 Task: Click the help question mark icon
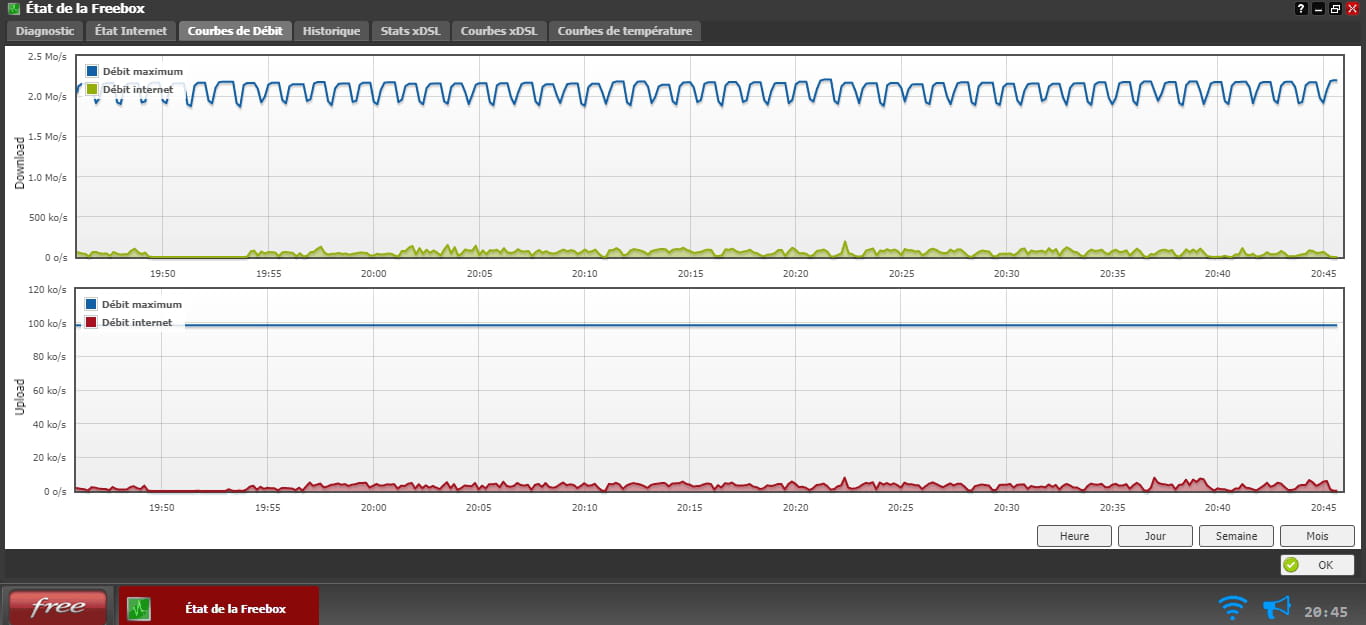coord(1301,9)
